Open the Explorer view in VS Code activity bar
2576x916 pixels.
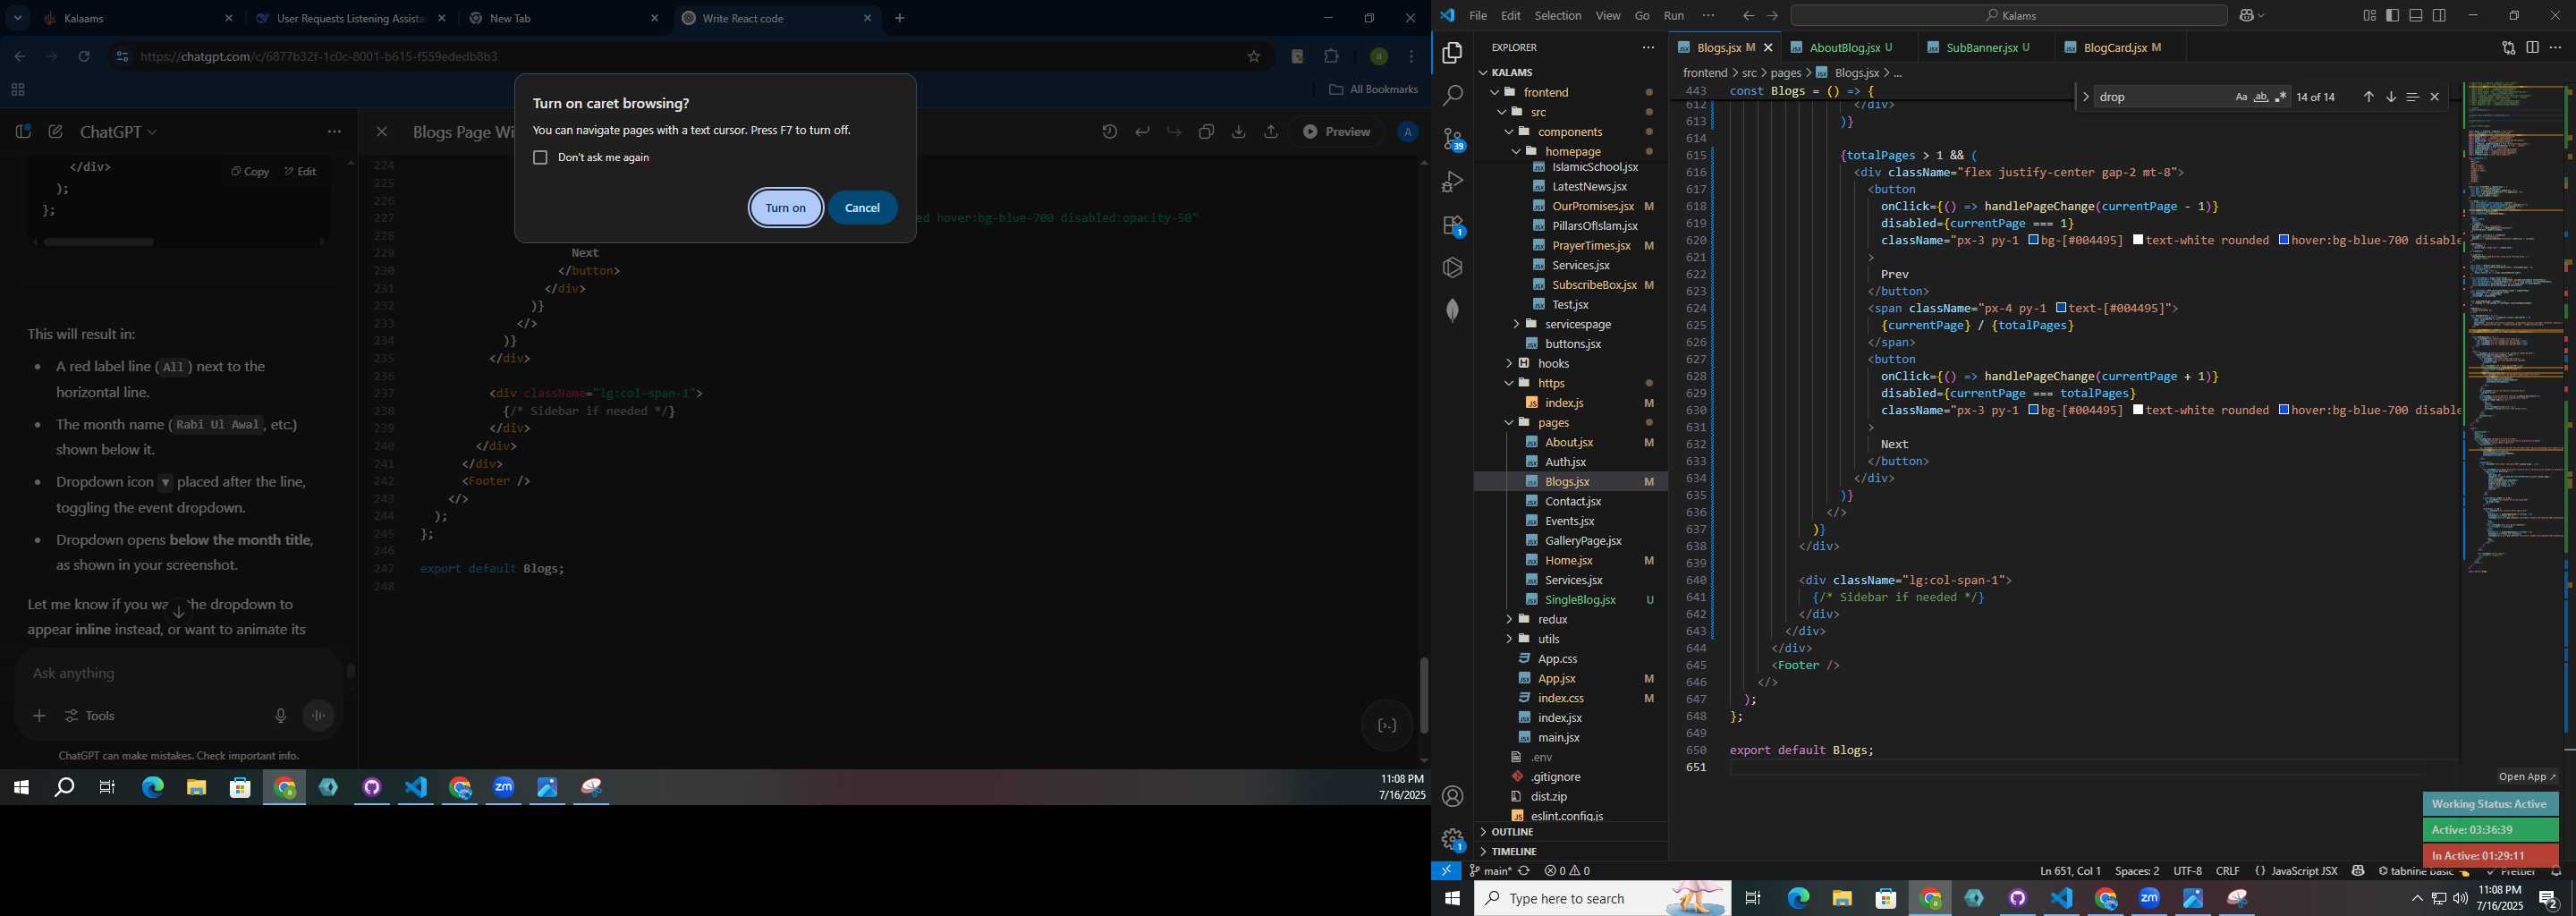point(1452,53)
